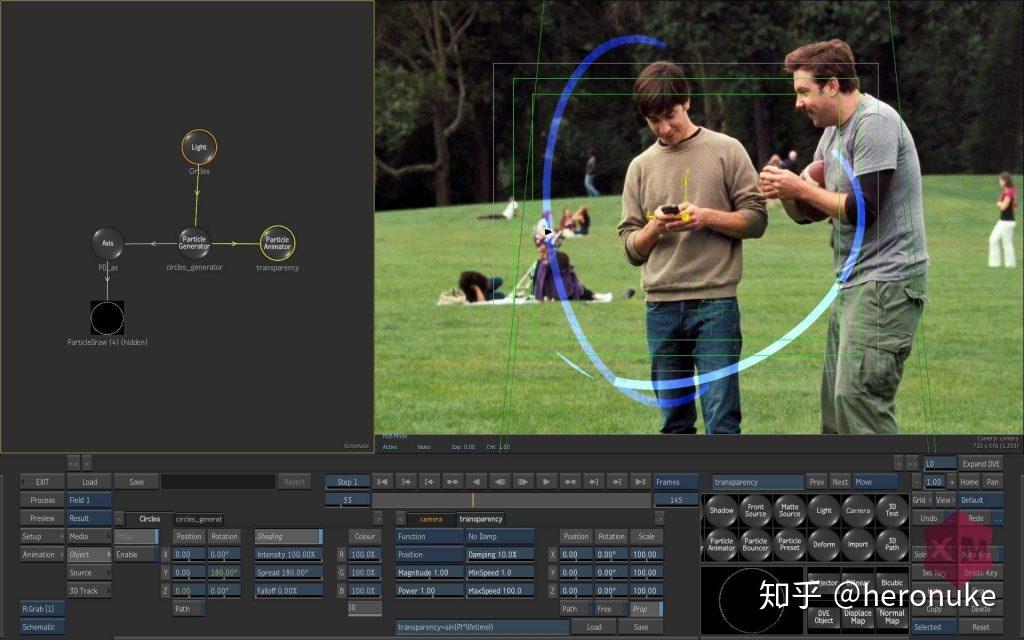Open the Schematic view box

pos(42,627)
